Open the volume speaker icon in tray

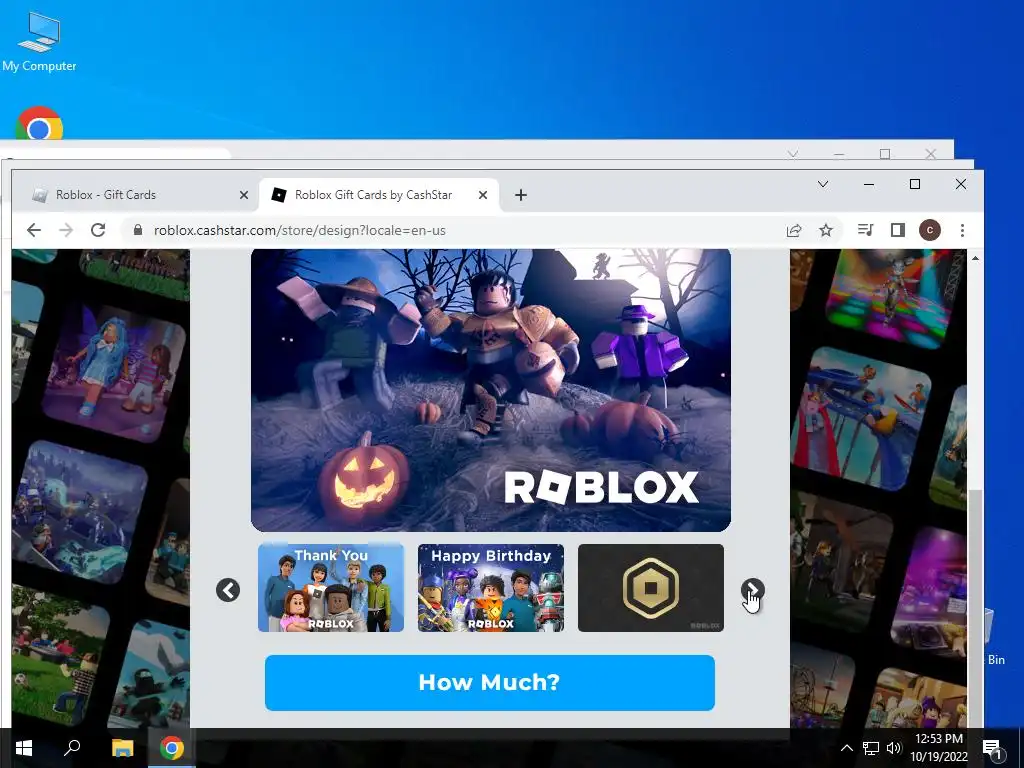[x=894, y=748]
